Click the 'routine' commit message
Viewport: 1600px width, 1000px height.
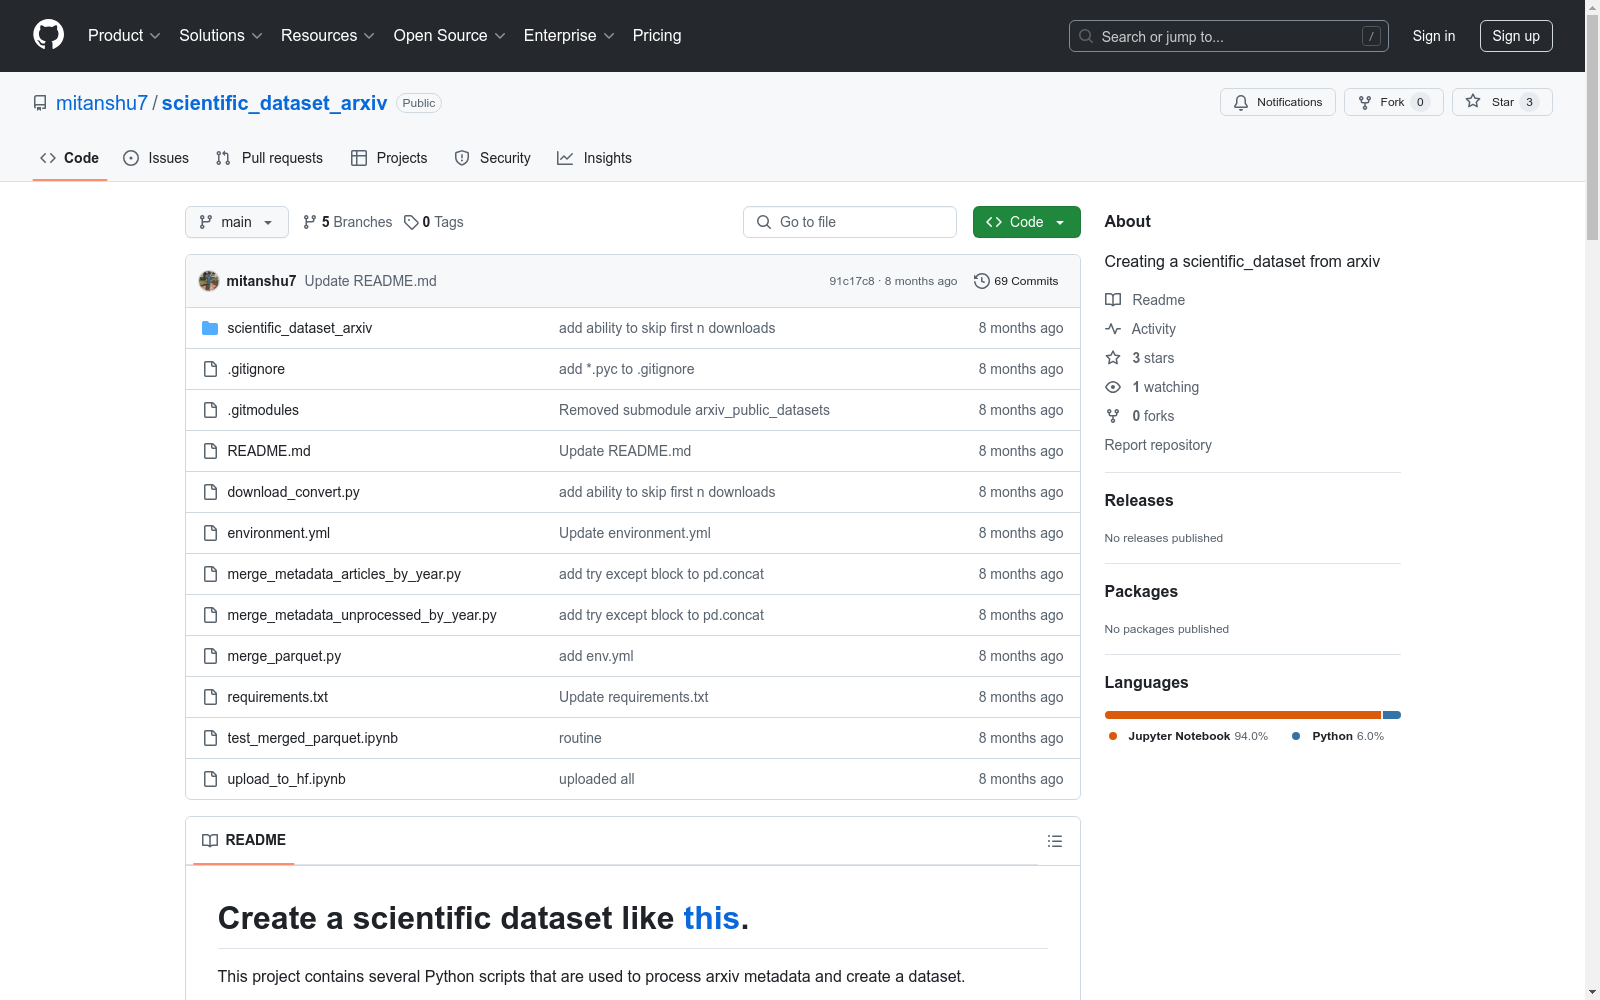coord(580,738)
